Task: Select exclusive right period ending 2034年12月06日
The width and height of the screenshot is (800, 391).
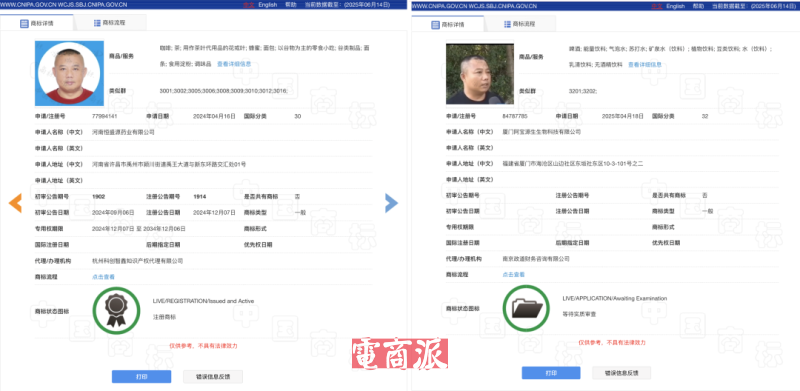Action: 139,229
